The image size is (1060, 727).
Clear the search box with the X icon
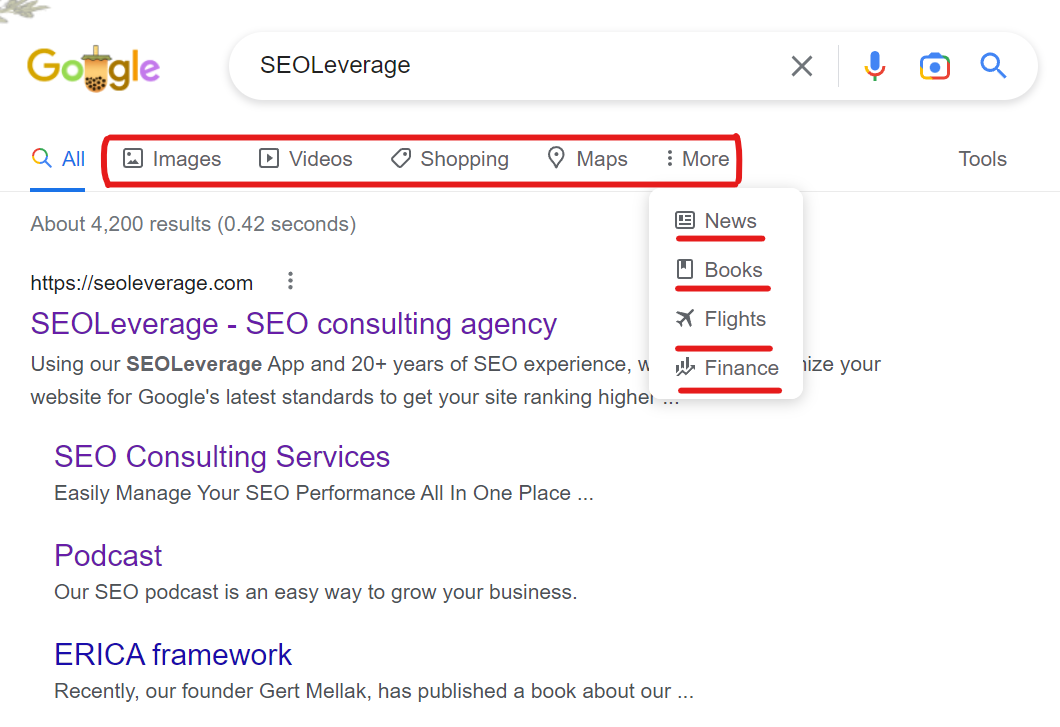(x=802, y=66)
